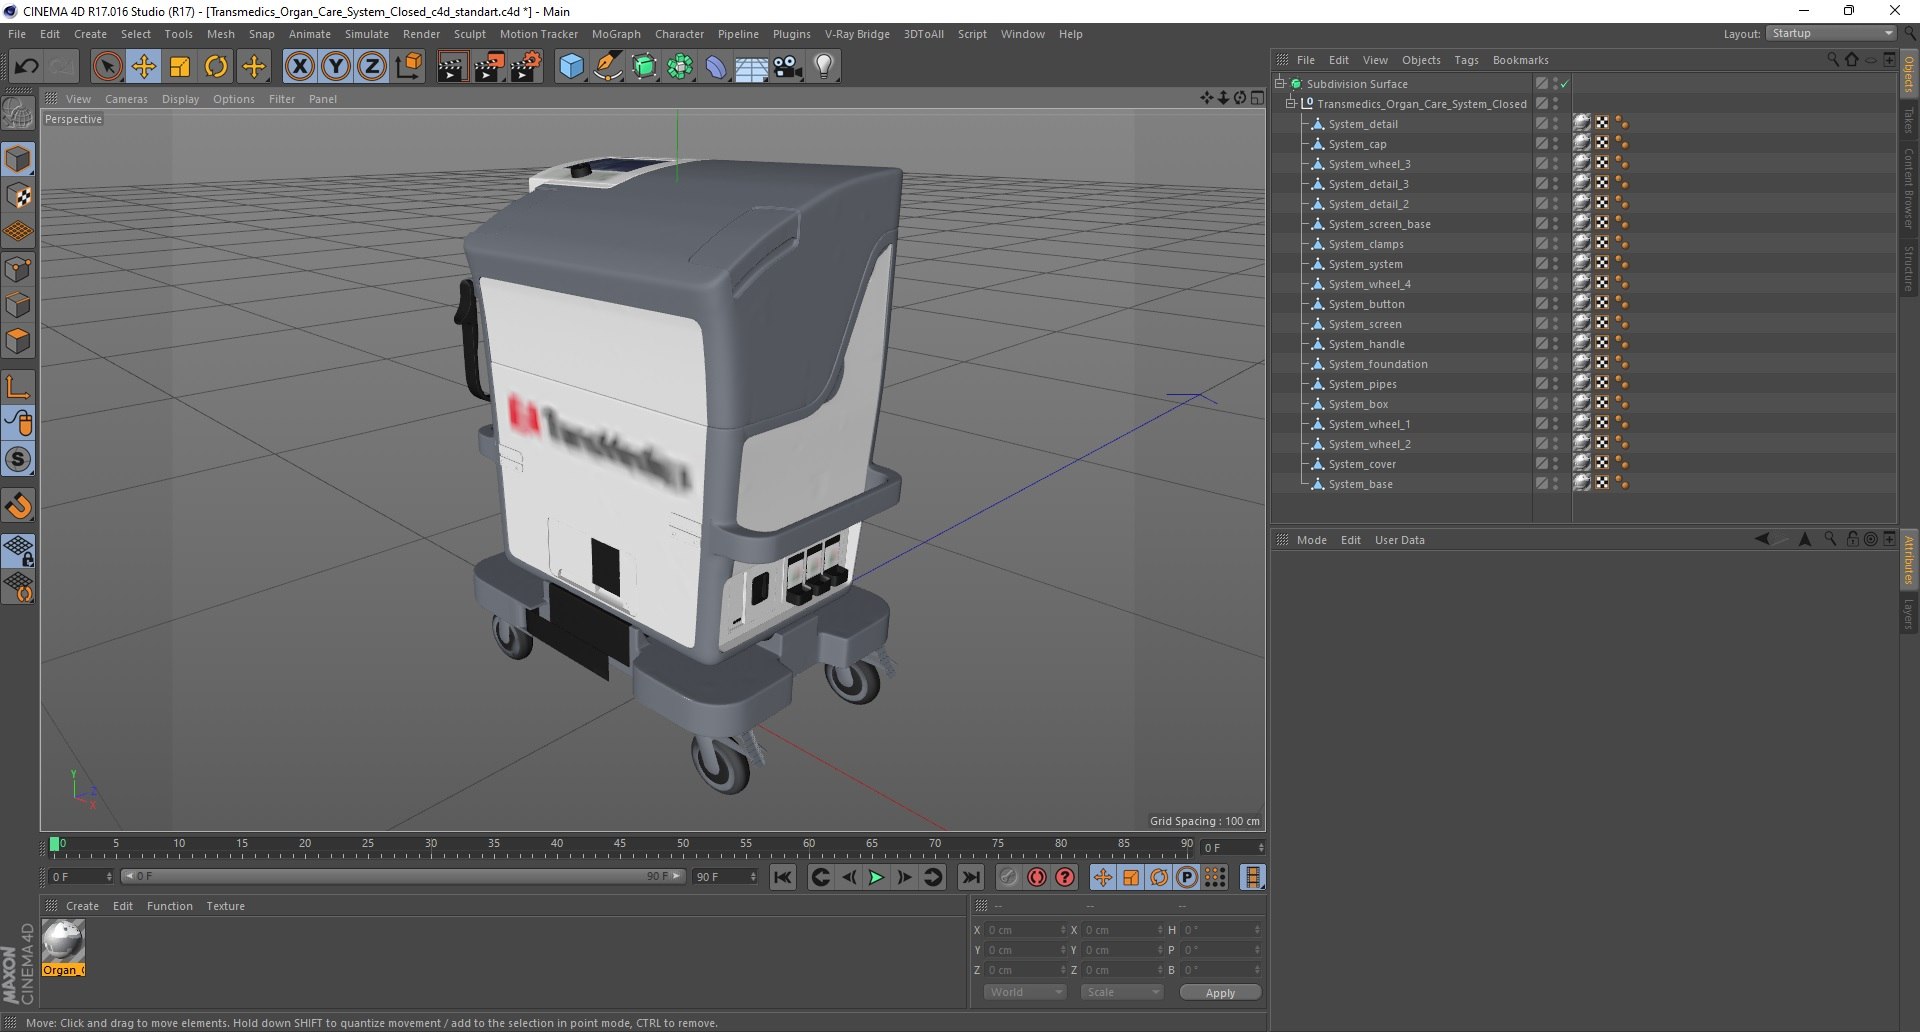Select the Move tool in top toolbar
Image resolution: width=1920 pixels, height=1032 pixels.
tap(143, 67)
